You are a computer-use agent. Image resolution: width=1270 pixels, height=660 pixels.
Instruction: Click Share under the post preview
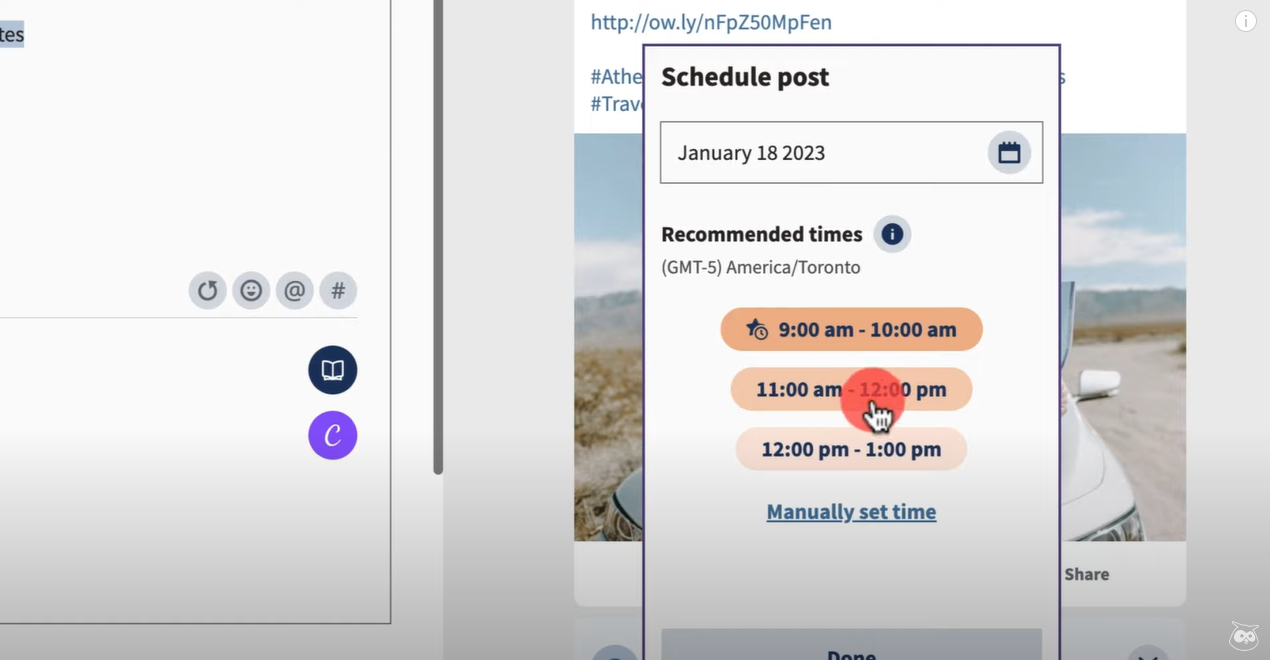pos(1086,574)
